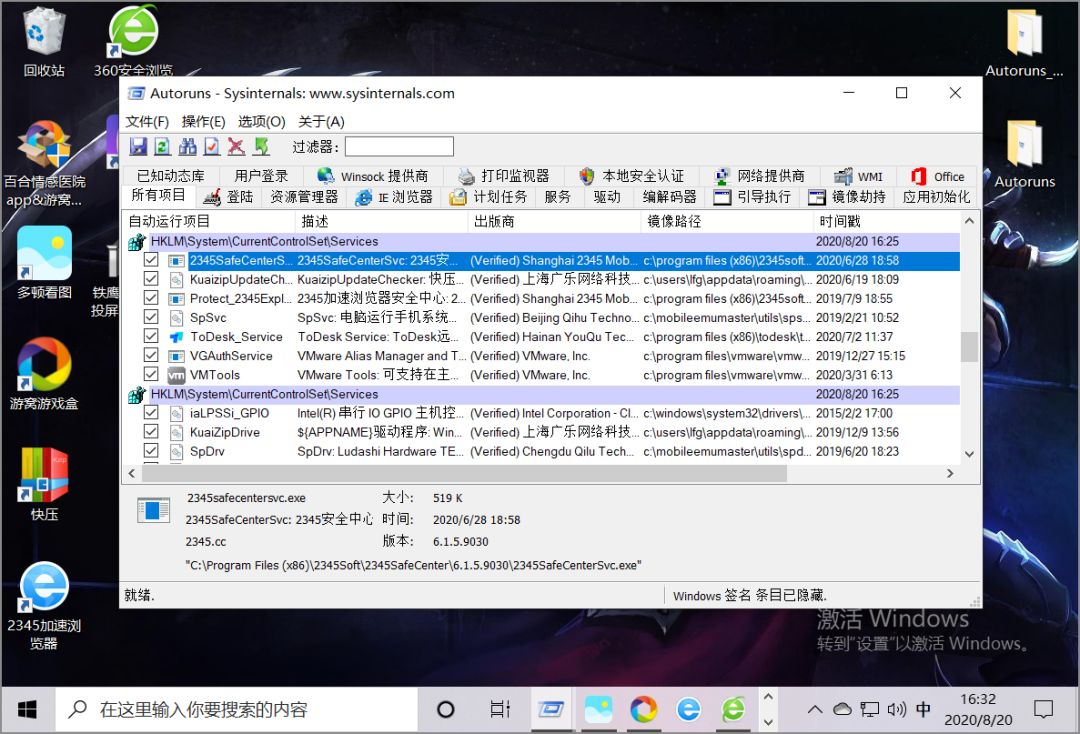Refresh the autorun entries list
The height and width of the screenshot is (734, 1080).
tap(162, 147)
